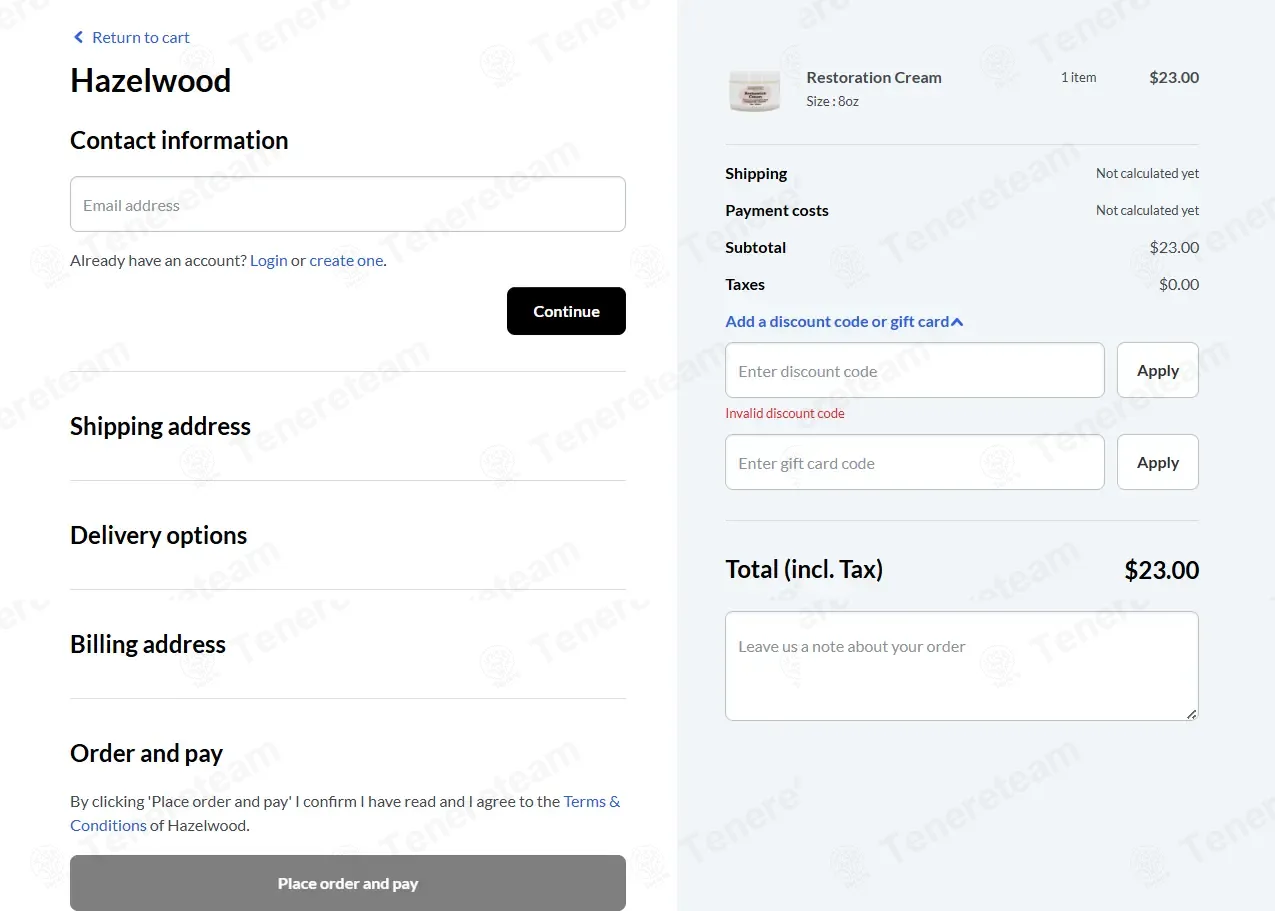Click the Restoration Cream product thumbnail
The width and height of the screenshot is (1275, 911).
pos(754,91)
